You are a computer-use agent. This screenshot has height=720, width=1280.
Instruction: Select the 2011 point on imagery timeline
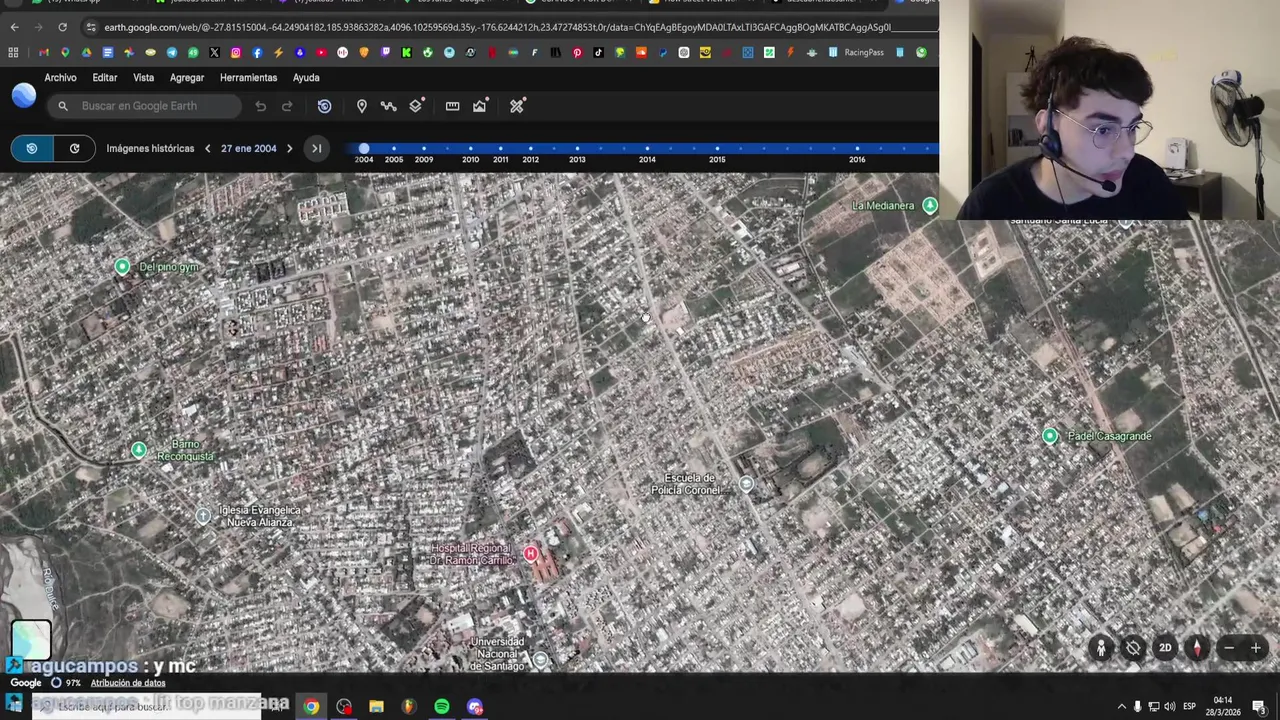click(x=501, y=149)
